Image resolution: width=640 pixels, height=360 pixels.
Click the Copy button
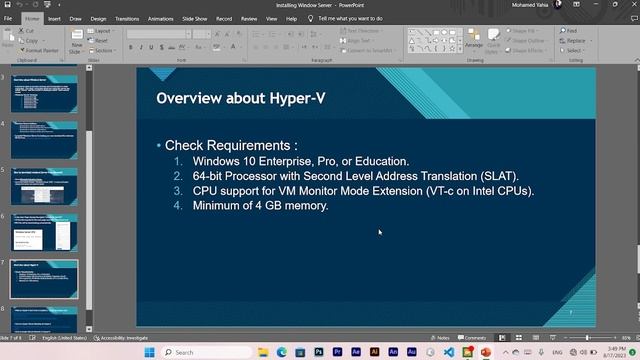29,41
